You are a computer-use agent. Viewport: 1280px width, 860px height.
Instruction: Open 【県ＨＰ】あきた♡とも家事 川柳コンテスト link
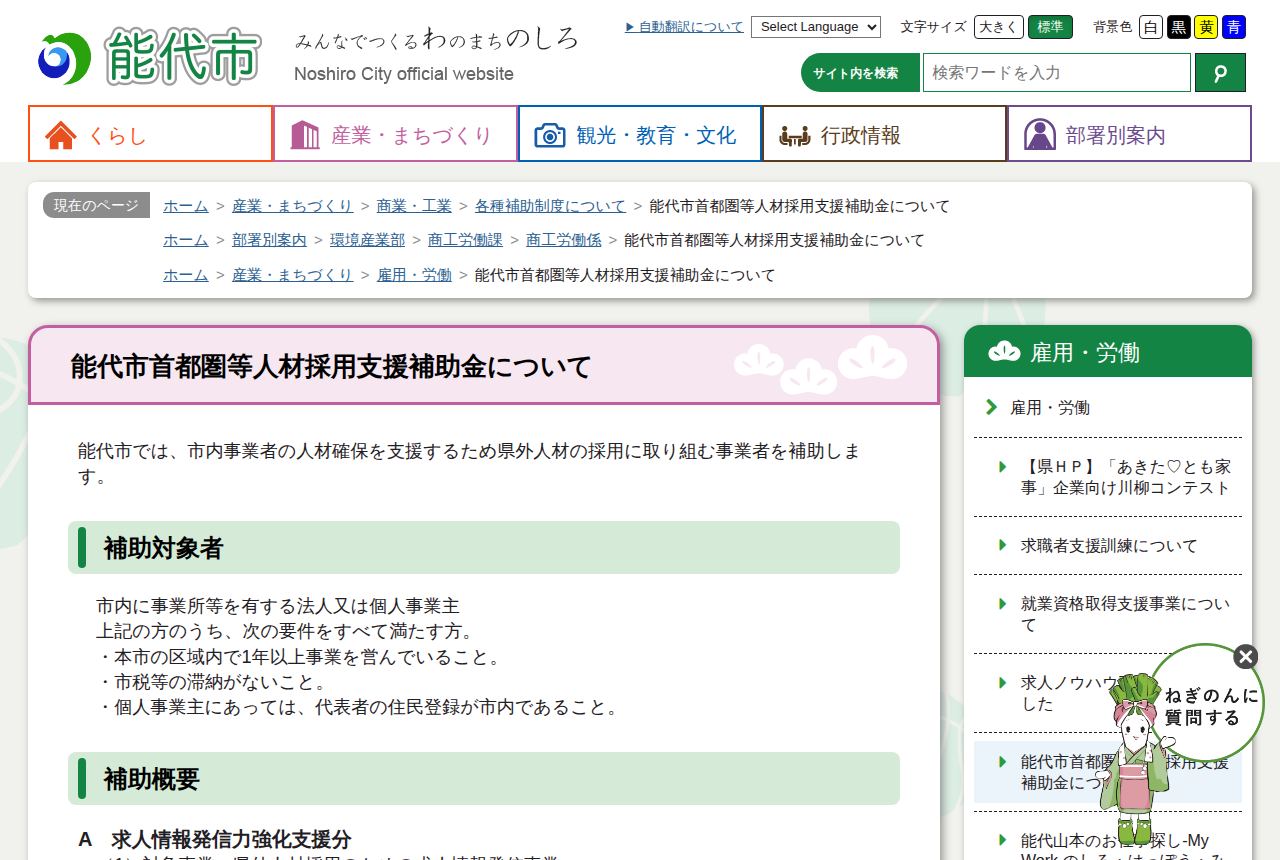(x=1125, y=477)
